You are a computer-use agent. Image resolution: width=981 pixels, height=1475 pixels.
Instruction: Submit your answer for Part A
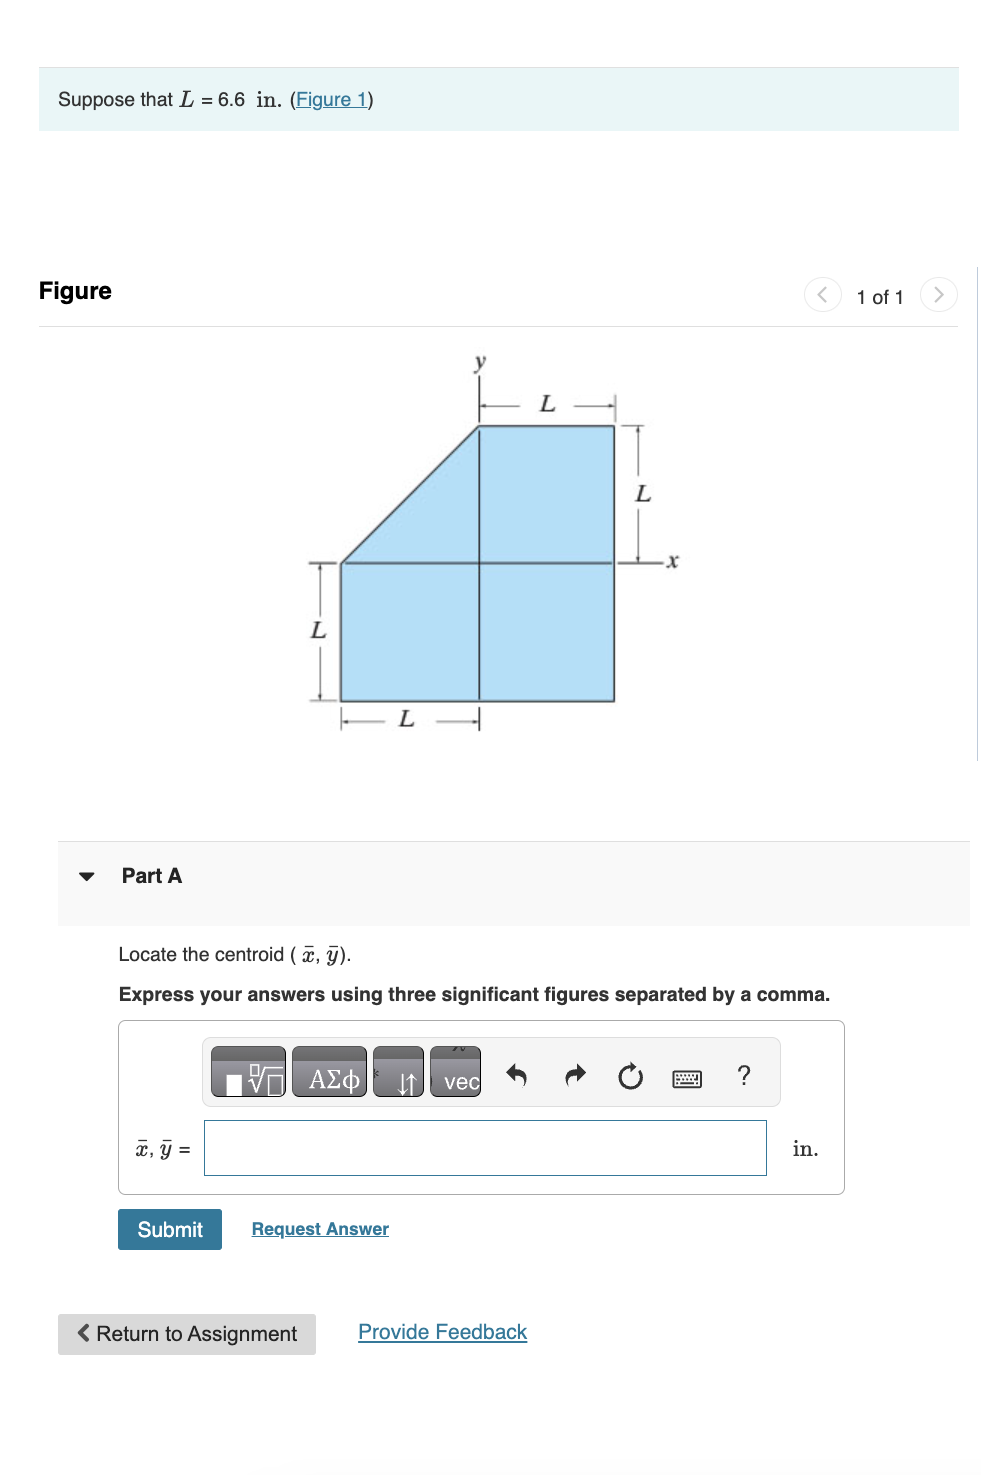coord(169,1229)
